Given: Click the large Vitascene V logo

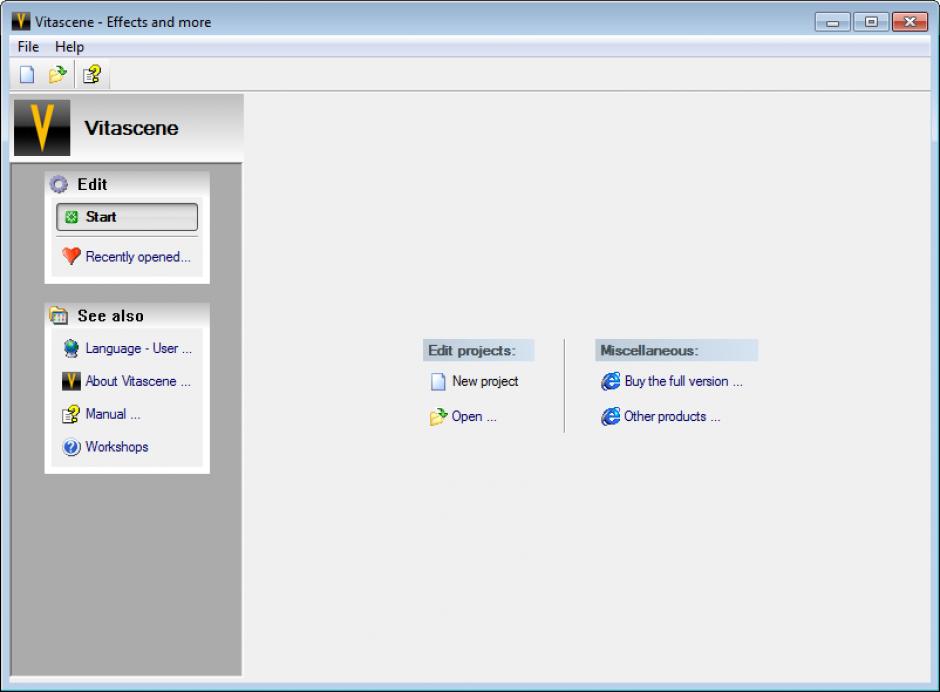Looking at the screenshot, I should (42, 128).
